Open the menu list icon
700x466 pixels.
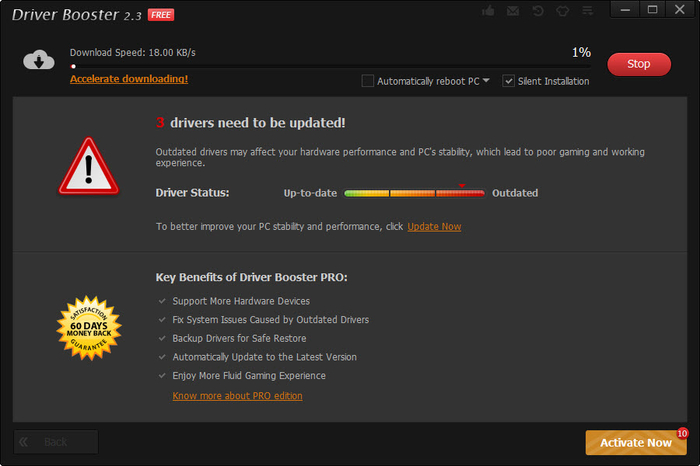tap(588, 11)
